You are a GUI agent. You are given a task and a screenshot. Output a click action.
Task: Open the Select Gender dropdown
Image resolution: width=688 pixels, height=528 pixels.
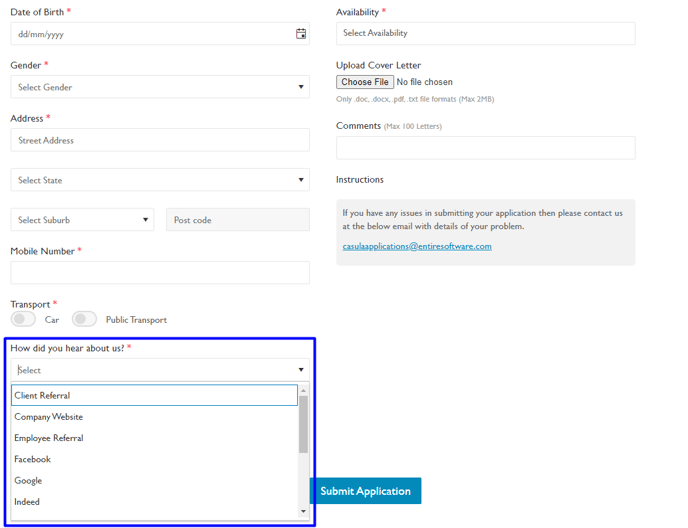click(x=160, y=87)
